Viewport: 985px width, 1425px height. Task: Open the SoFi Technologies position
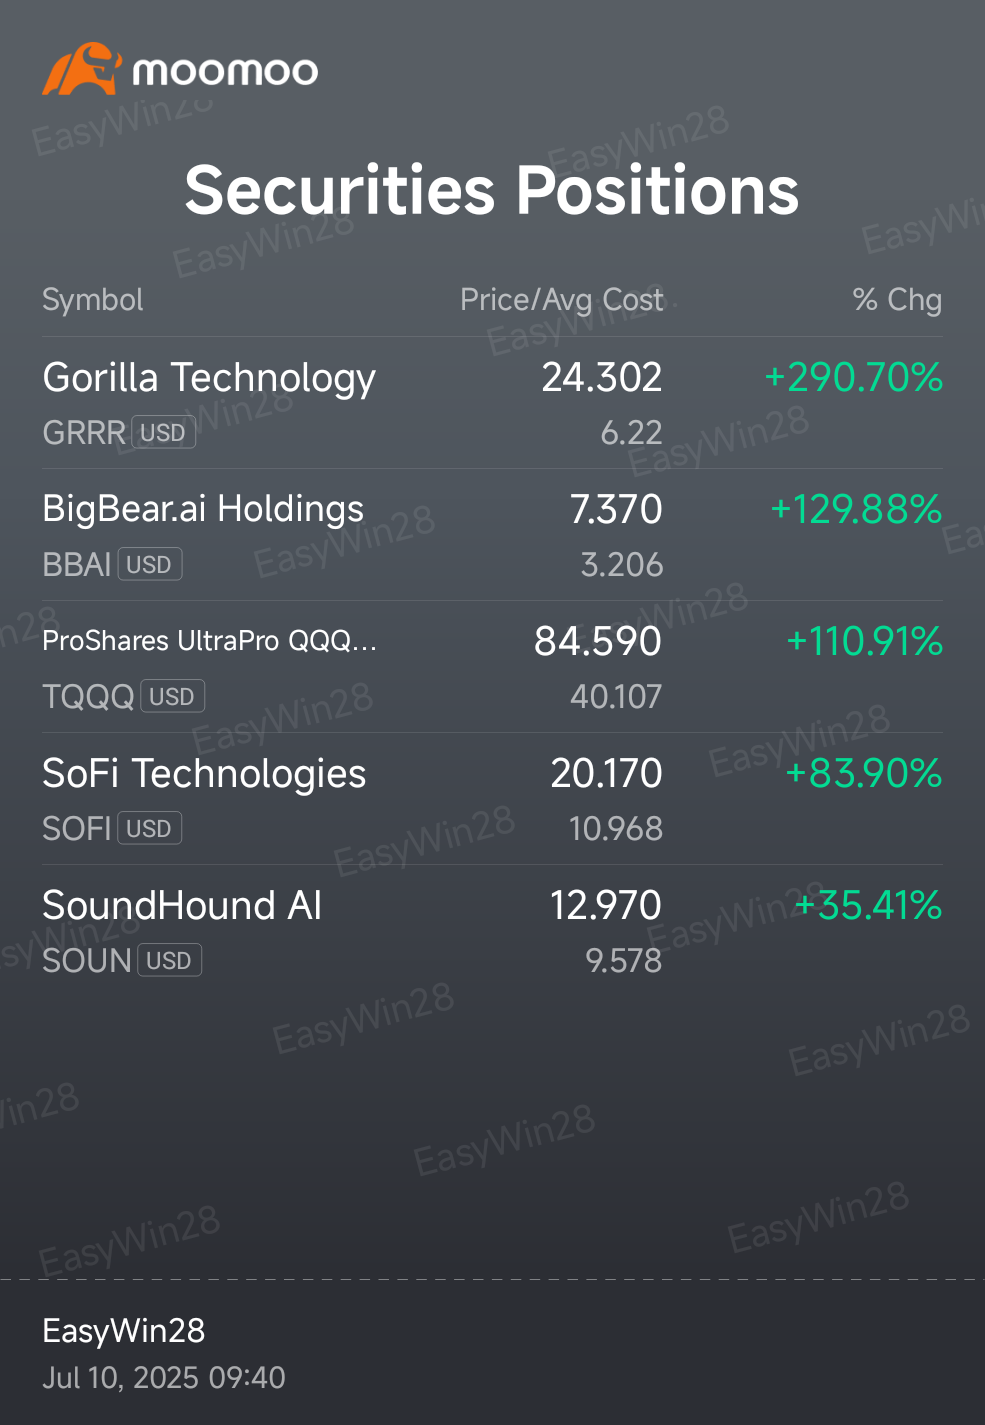point(492,799)
